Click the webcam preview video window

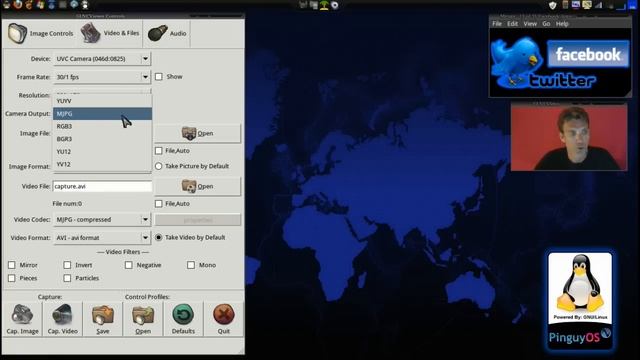pyautogui.click(x=569, y=138)
